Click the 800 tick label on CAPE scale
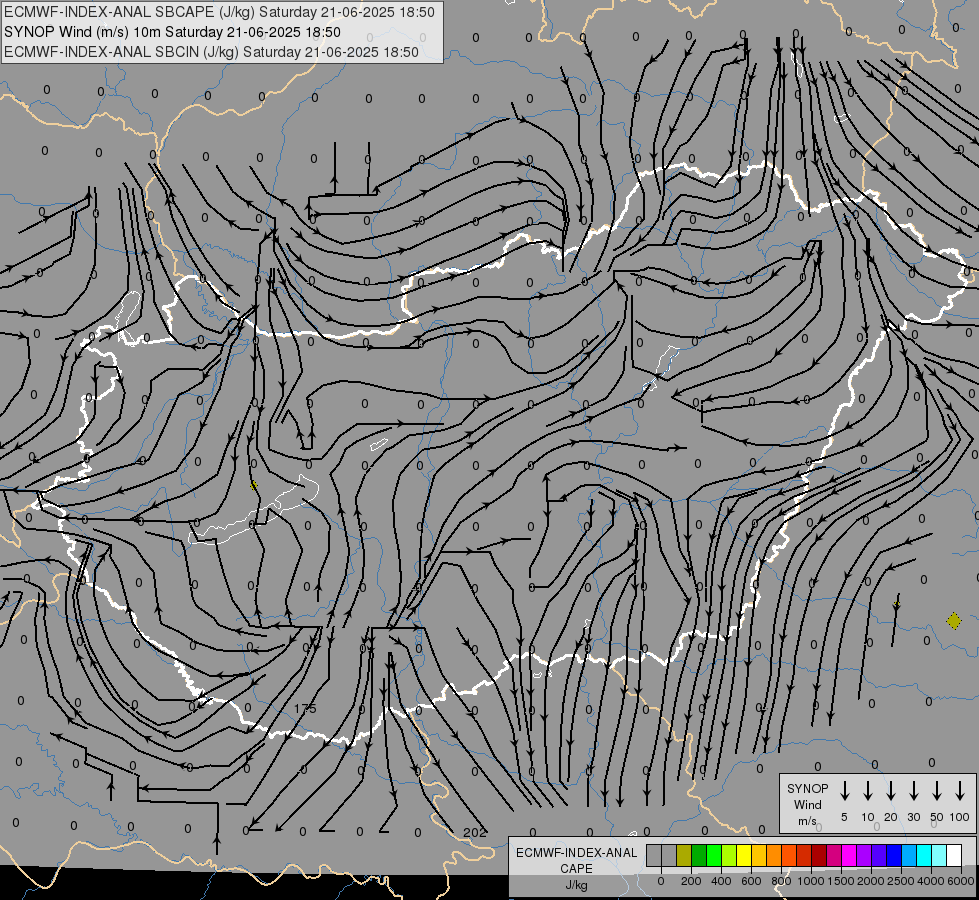 click(781, 881)
